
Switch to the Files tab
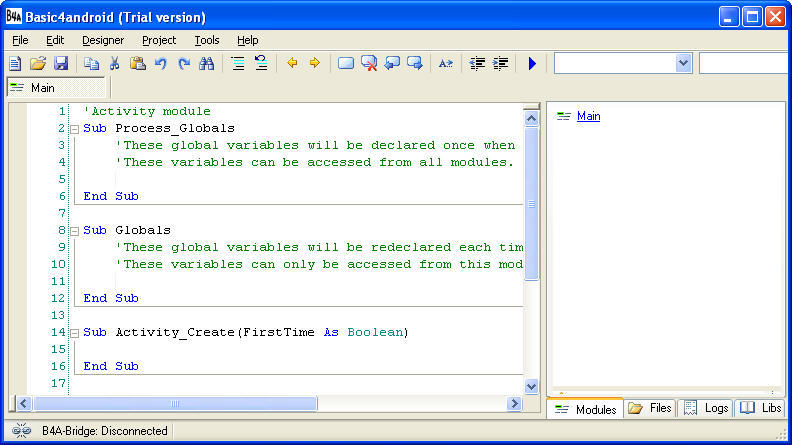click(x=650, y=408)
